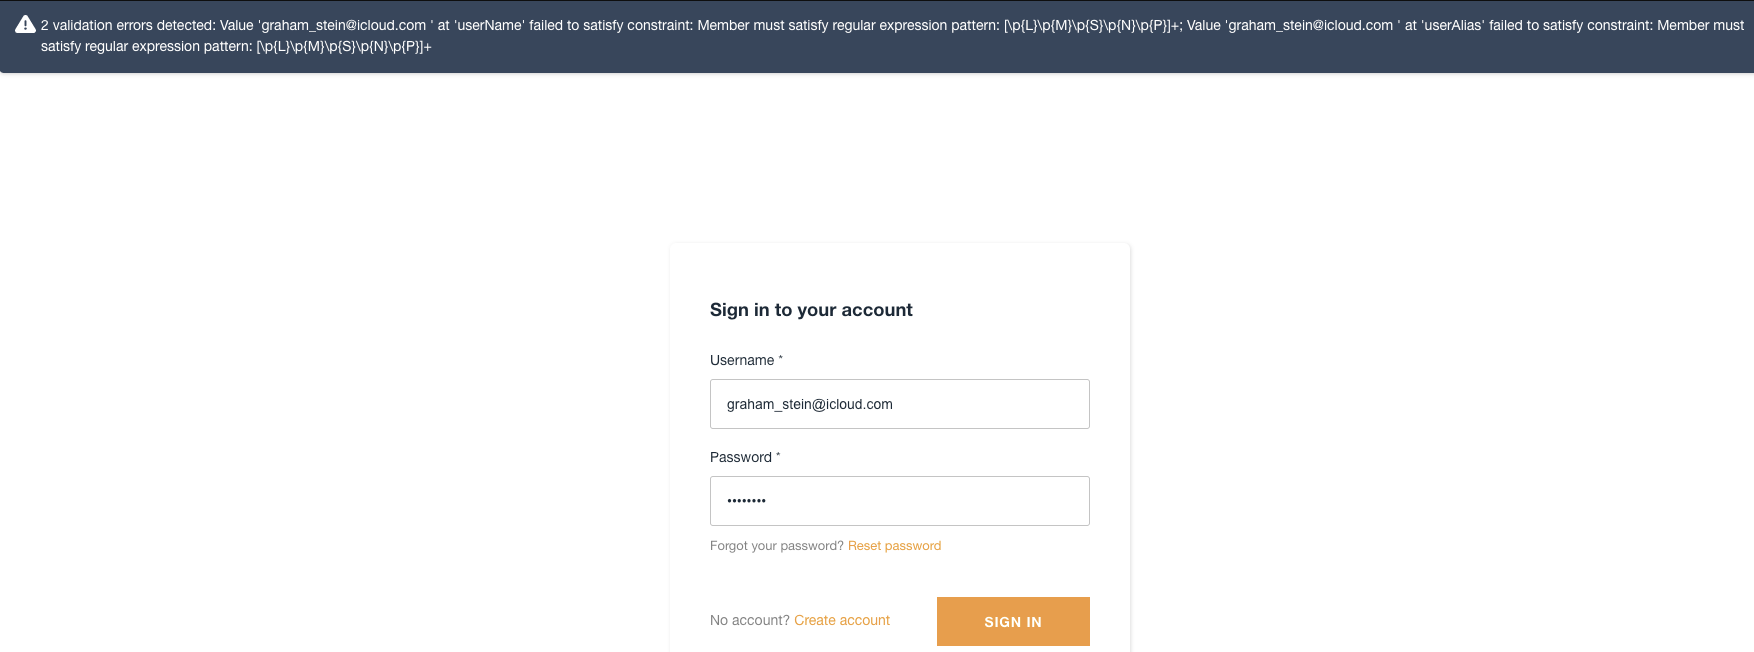Click the asterisk next to Username label
Image resolution: width=1754 pixels, height=652 pixels.
click(779, 358)
